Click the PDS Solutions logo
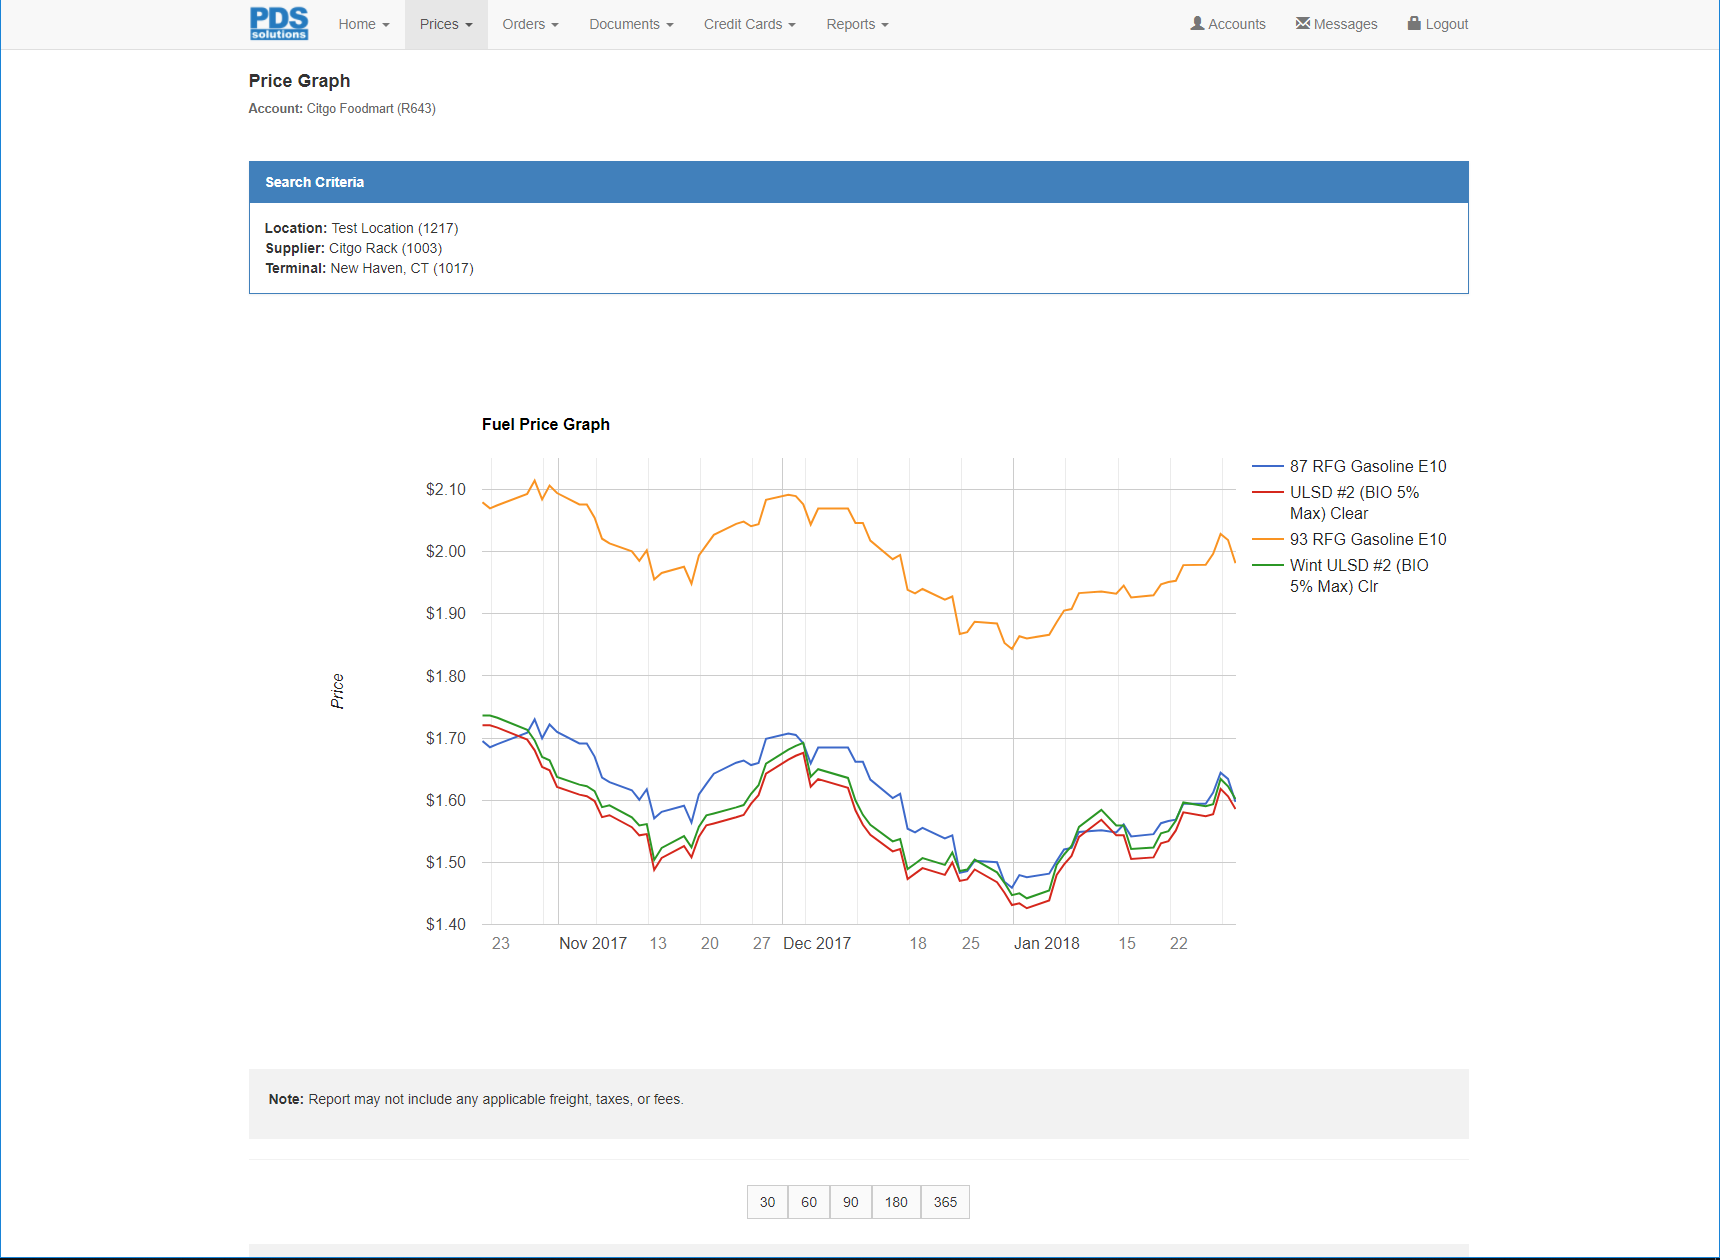 tap(278, 23)
